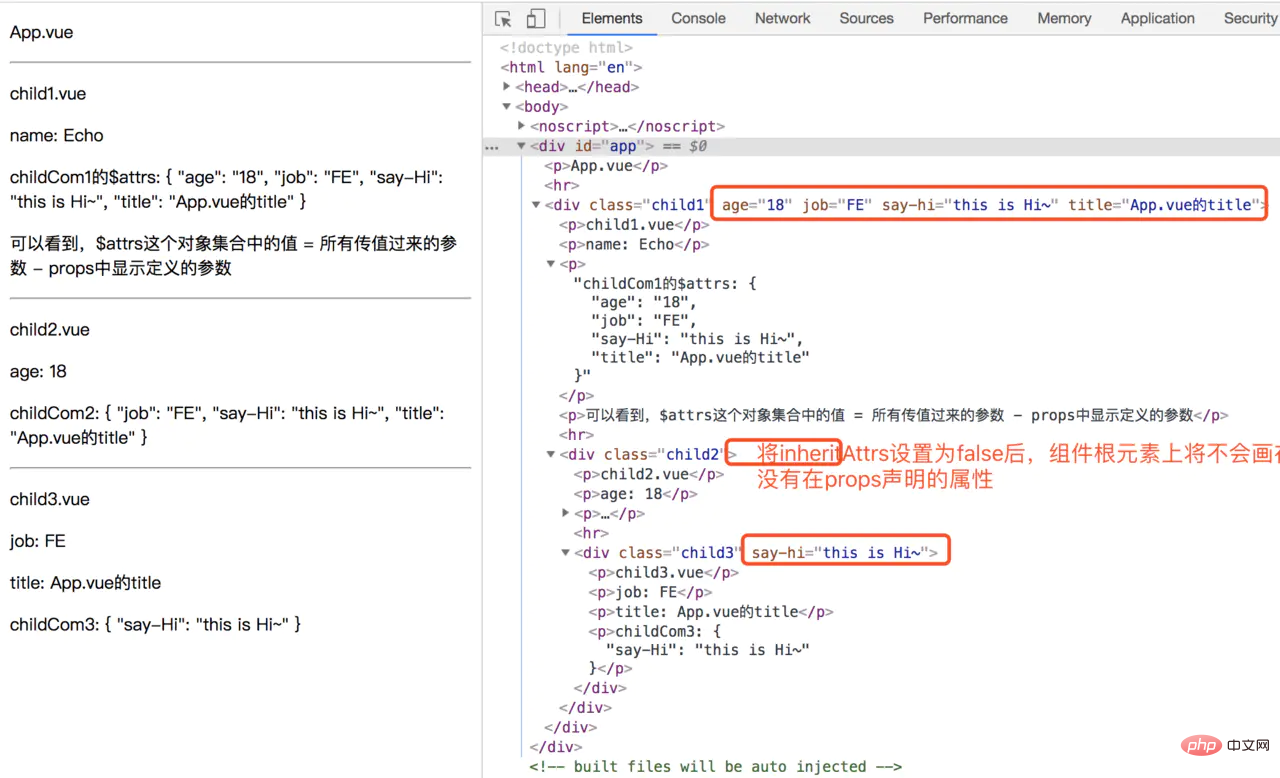Switch to the Application tab

1158,18
